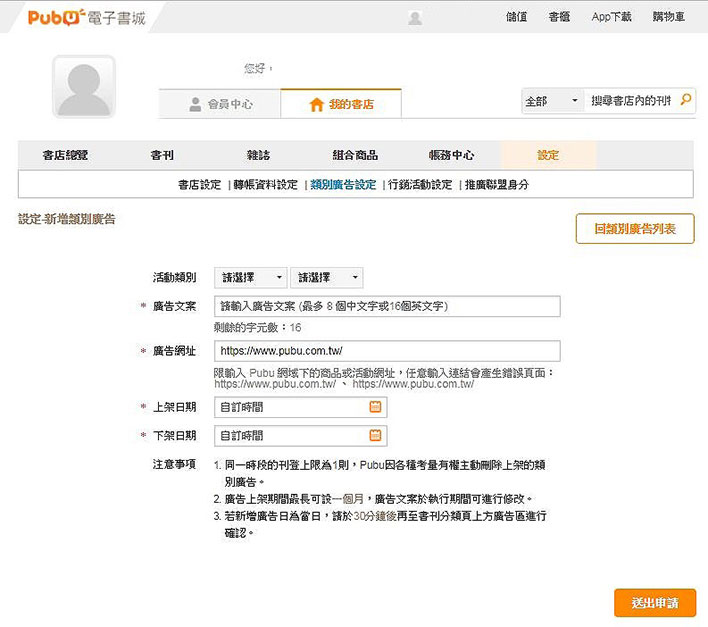Select 帳務中心 menu item

[x=451, y=155]
